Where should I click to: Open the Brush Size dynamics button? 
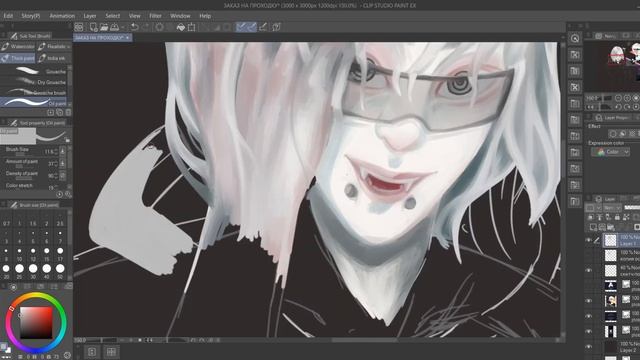point(62,151)
